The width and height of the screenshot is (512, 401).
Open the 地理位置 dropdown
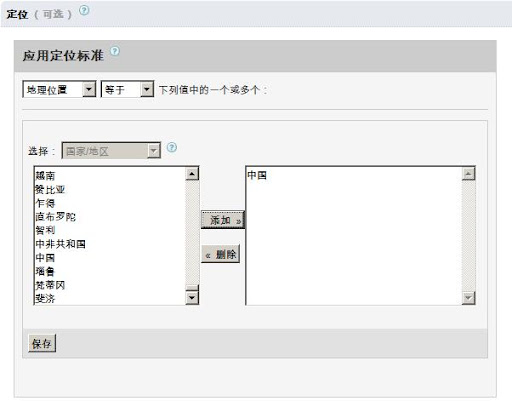click(59, 89)
